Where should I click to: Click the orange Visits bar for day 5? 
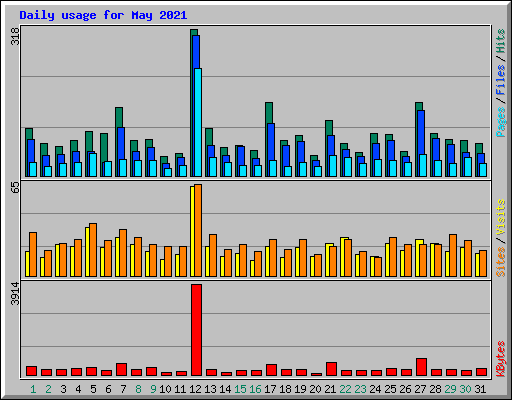(93, 250)
